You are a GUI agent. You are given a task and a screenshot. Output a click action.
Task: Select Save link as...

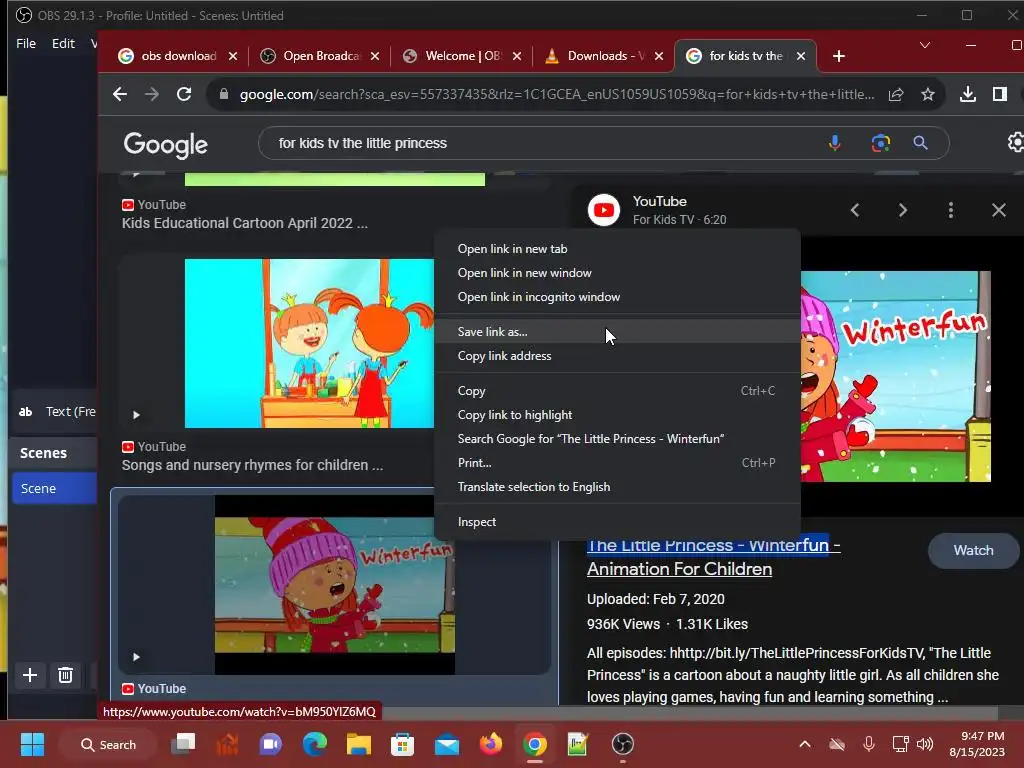[x=617, y=332]
